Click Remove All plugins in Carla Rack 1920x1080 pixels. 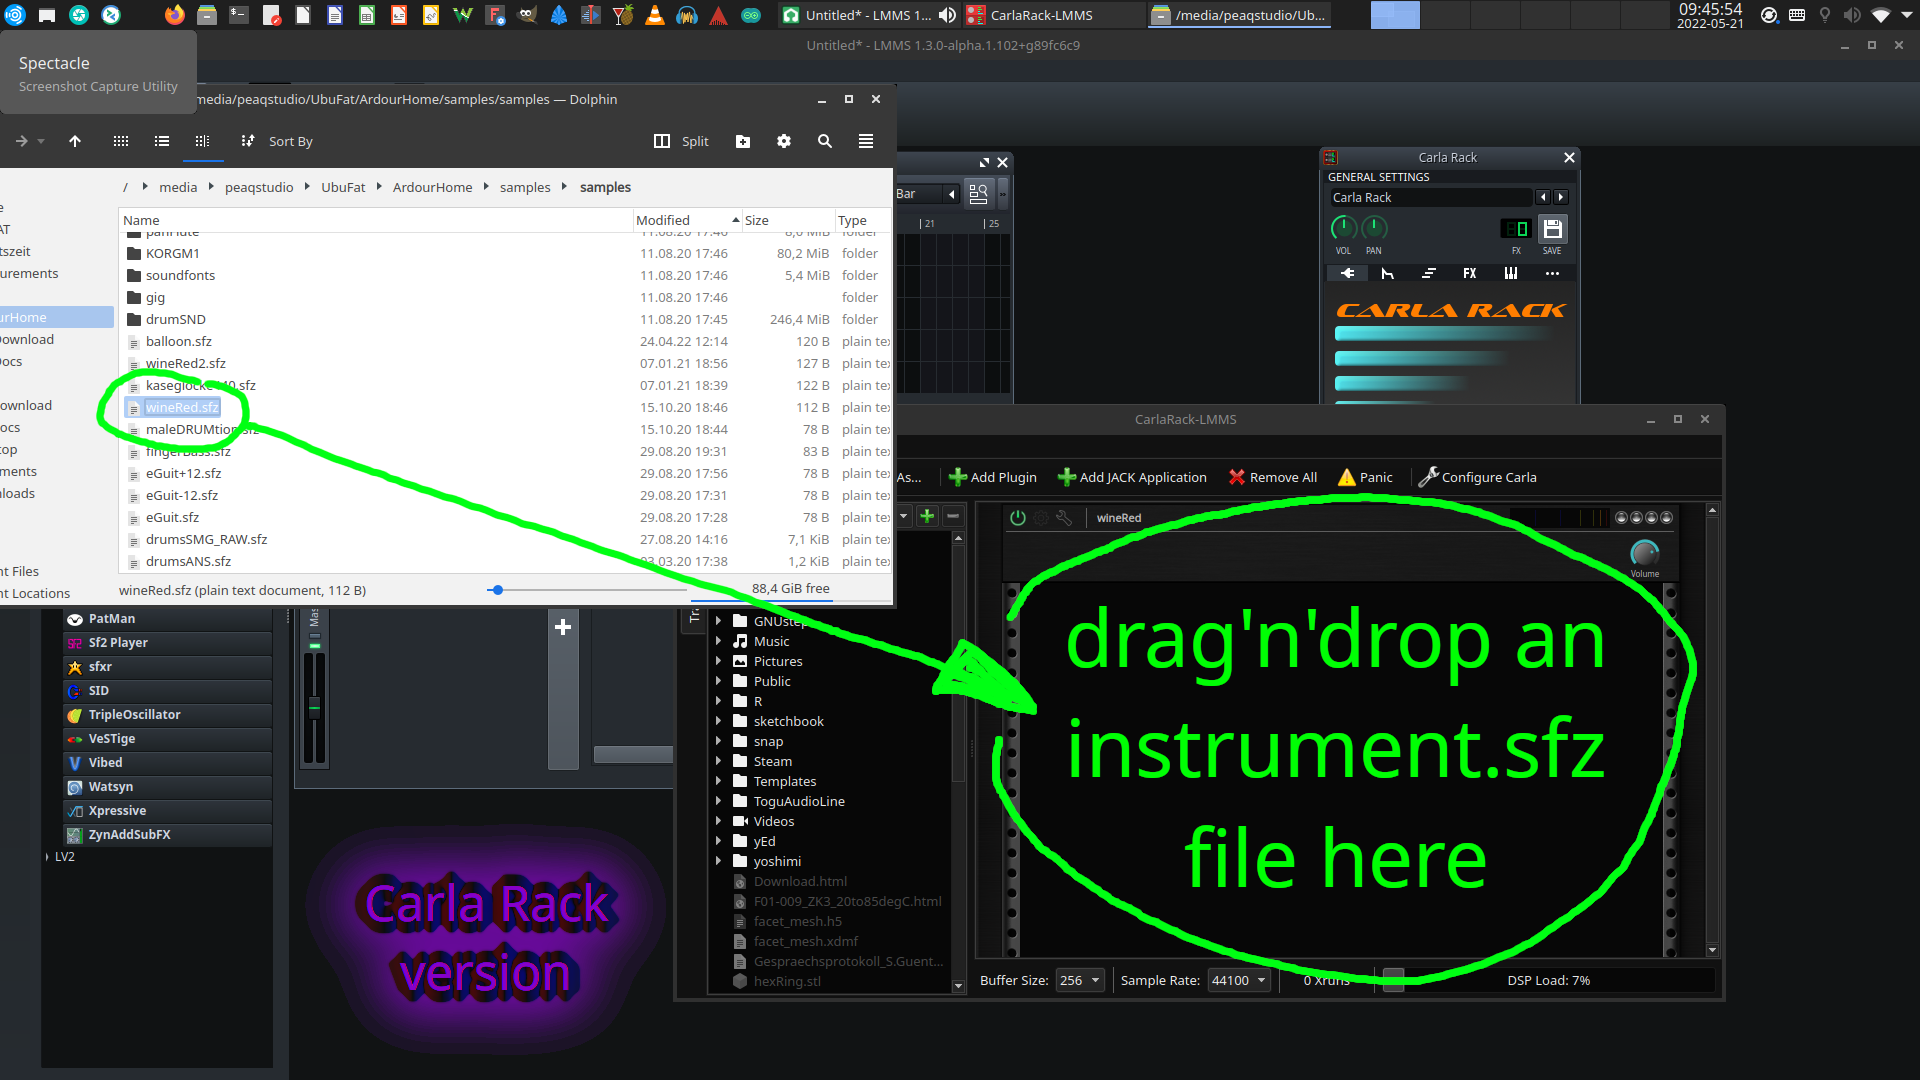coord(1273,477)
